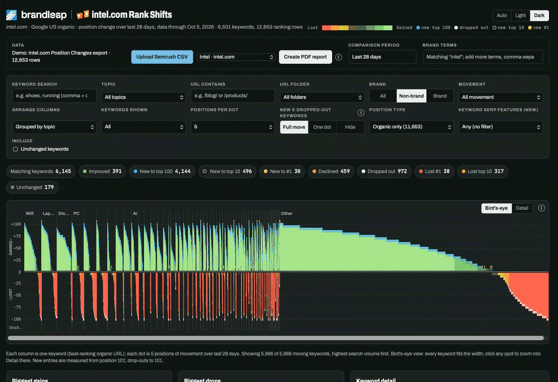The image size is (558, 382).
Task: Click the Lost top 10 chip
Action: (483, 171)
